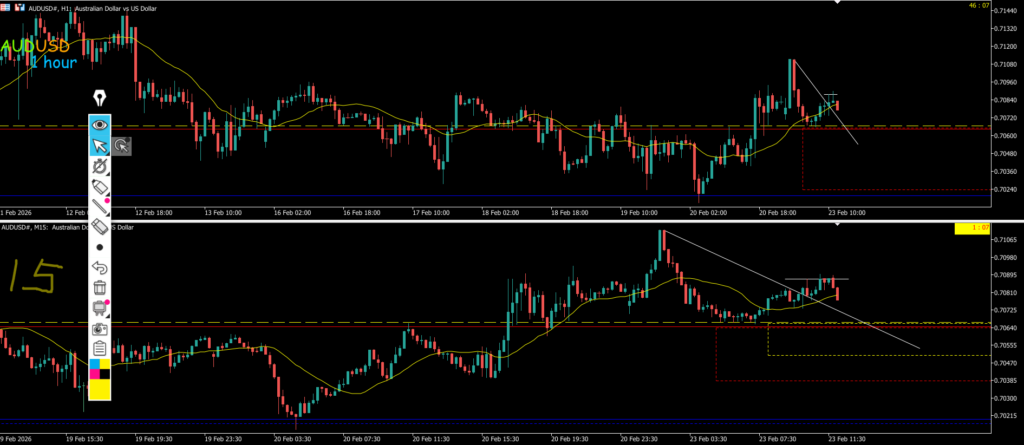Open the multi-color palette swatch

coord(100,368)
